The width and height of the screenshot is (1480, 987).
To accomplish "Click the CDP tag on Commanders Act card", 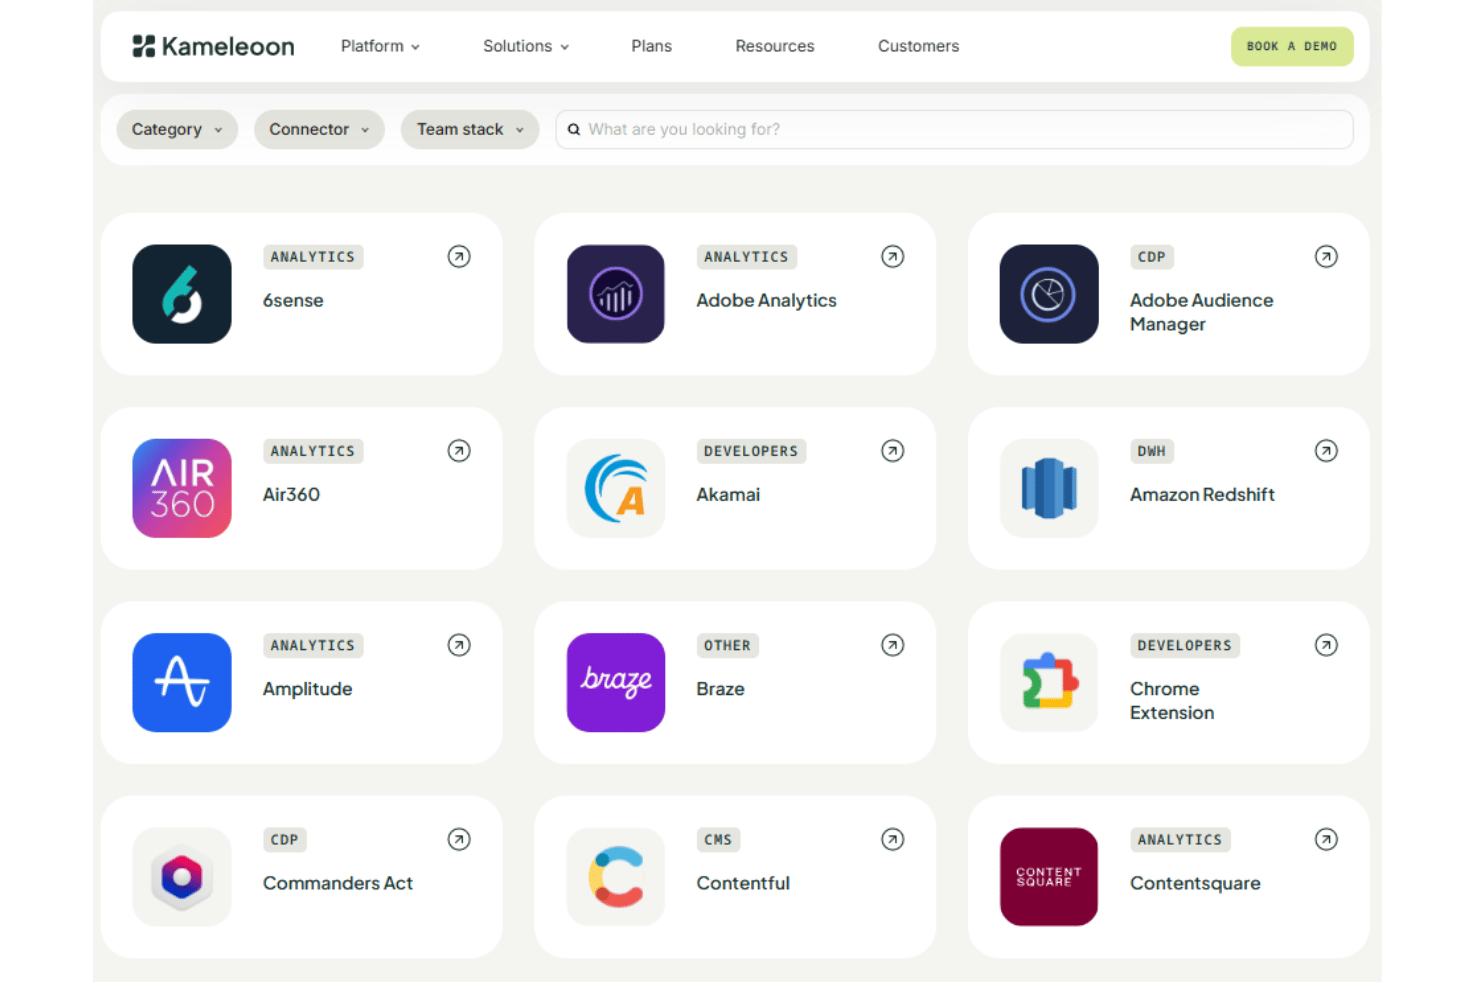I will tap(285, 839).
